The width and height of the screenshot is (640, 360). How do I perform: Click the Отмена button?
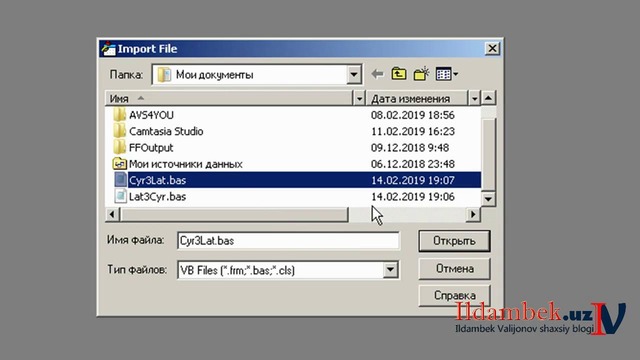click(454, 269)
